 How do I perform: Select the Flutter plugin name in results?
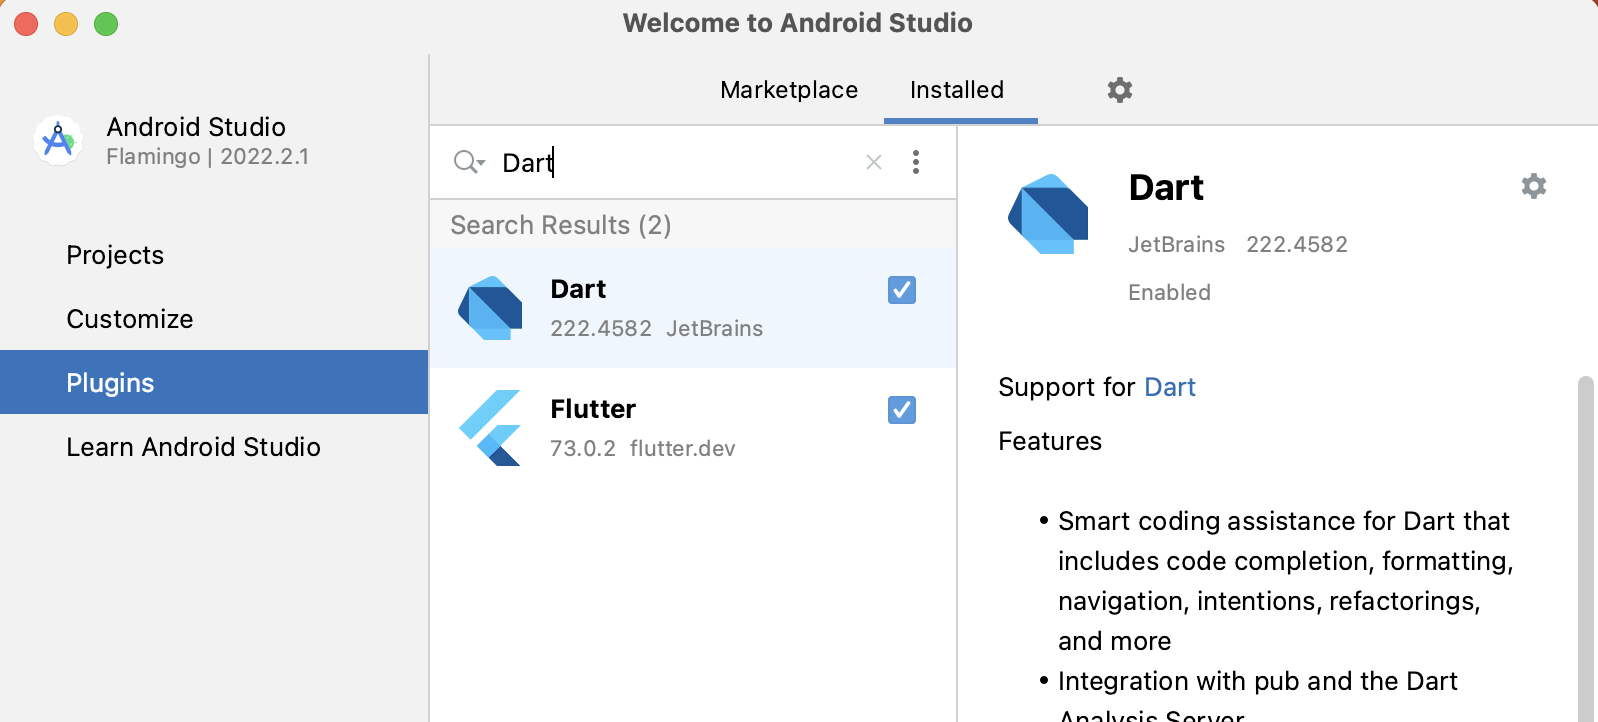(x=593, y=409)
